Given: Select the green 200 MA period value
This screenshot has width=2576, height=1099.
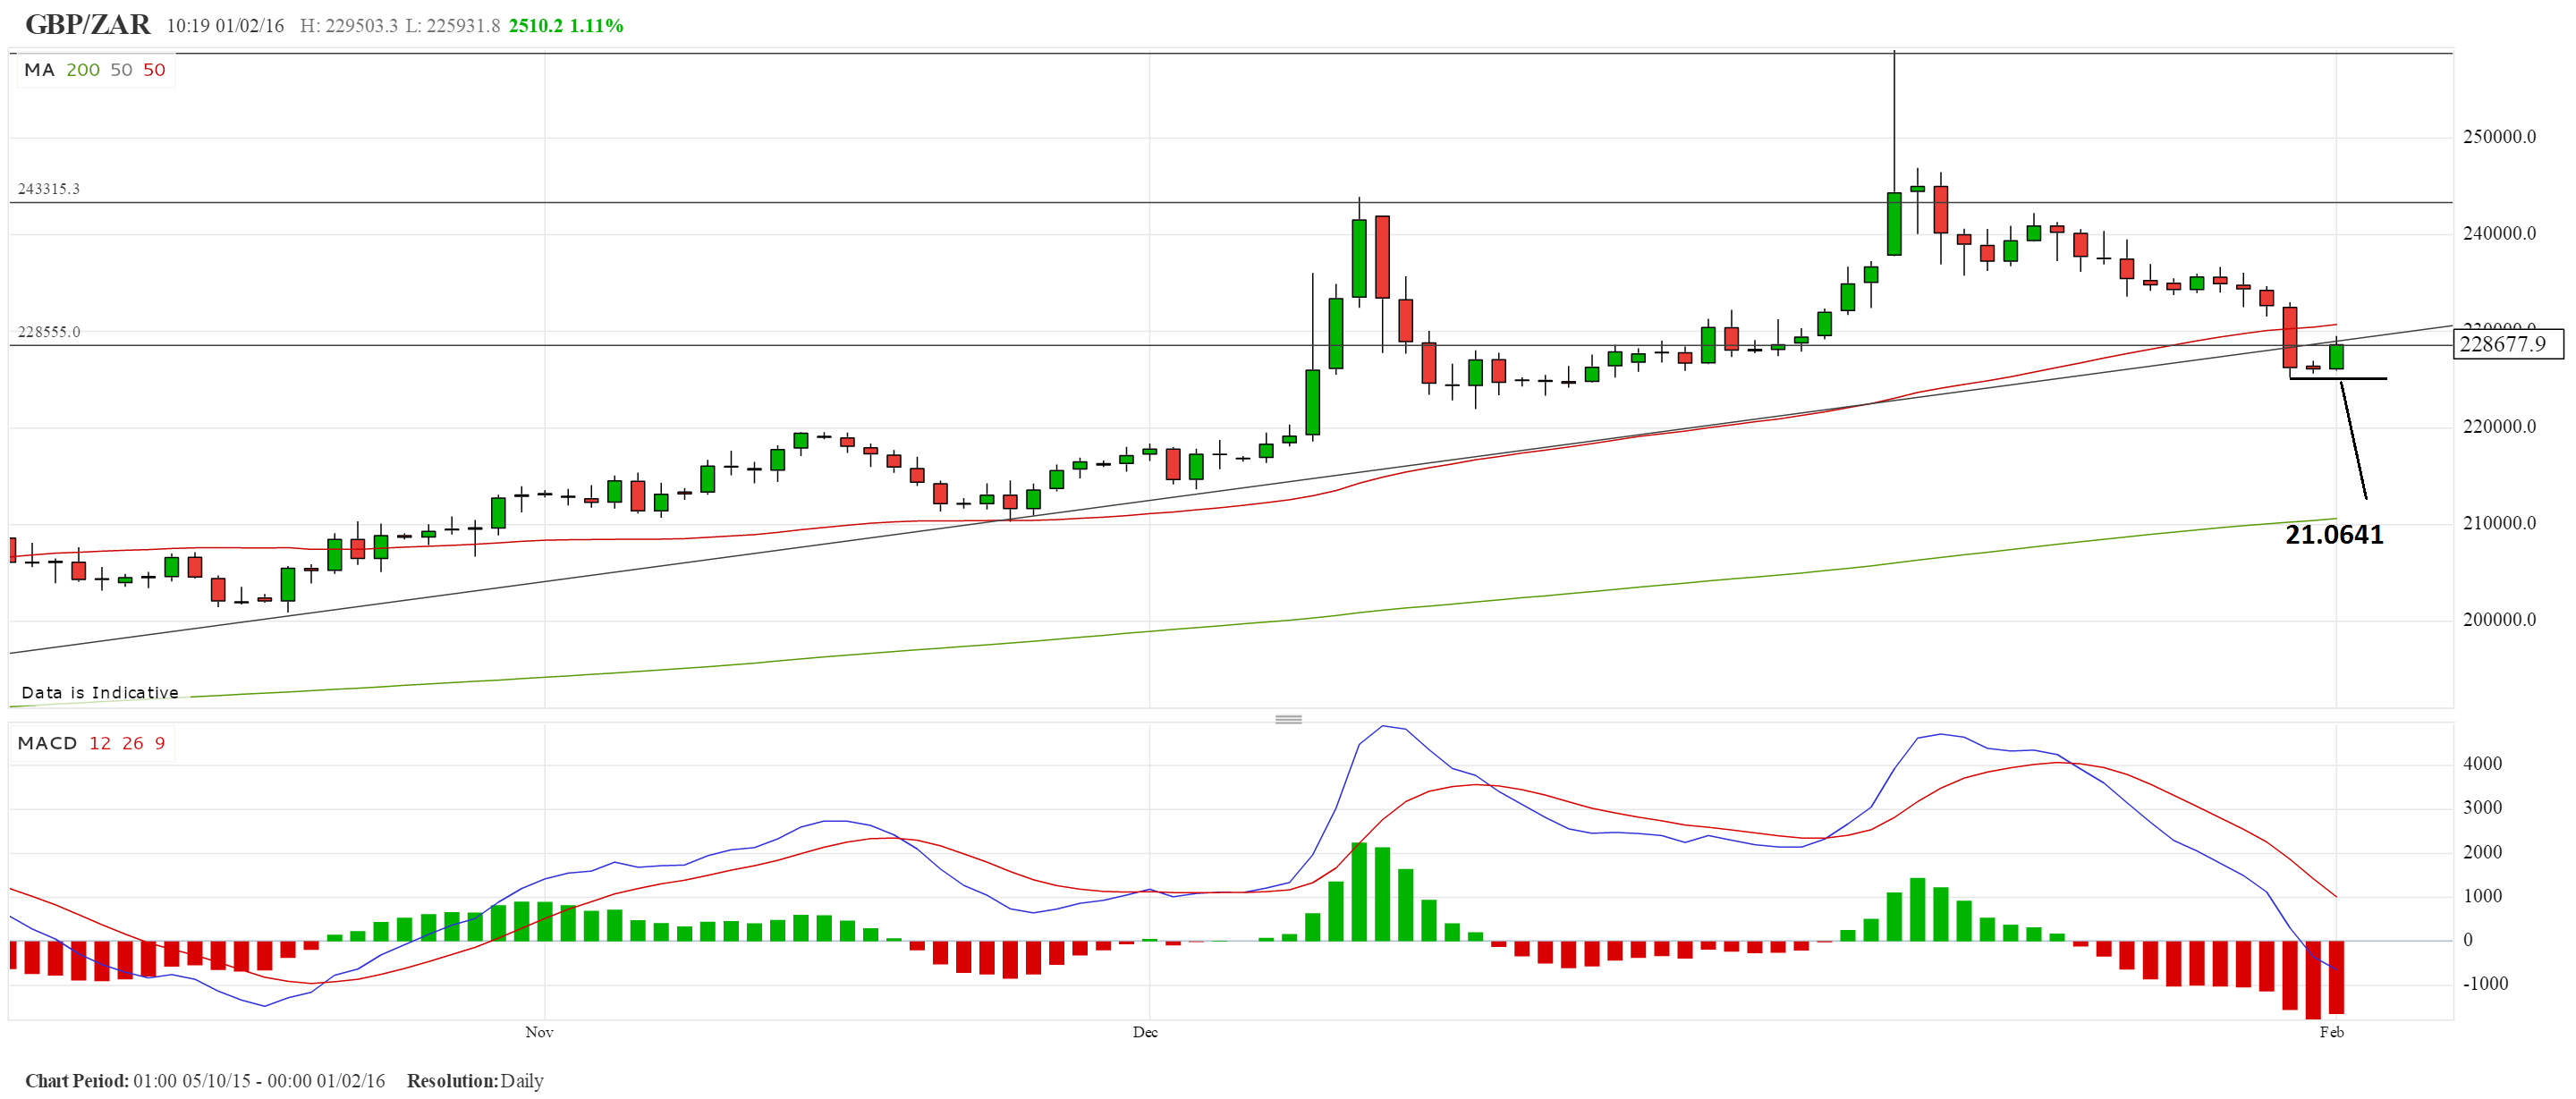Looking at the screenshot, I should (x=83, y=70).
